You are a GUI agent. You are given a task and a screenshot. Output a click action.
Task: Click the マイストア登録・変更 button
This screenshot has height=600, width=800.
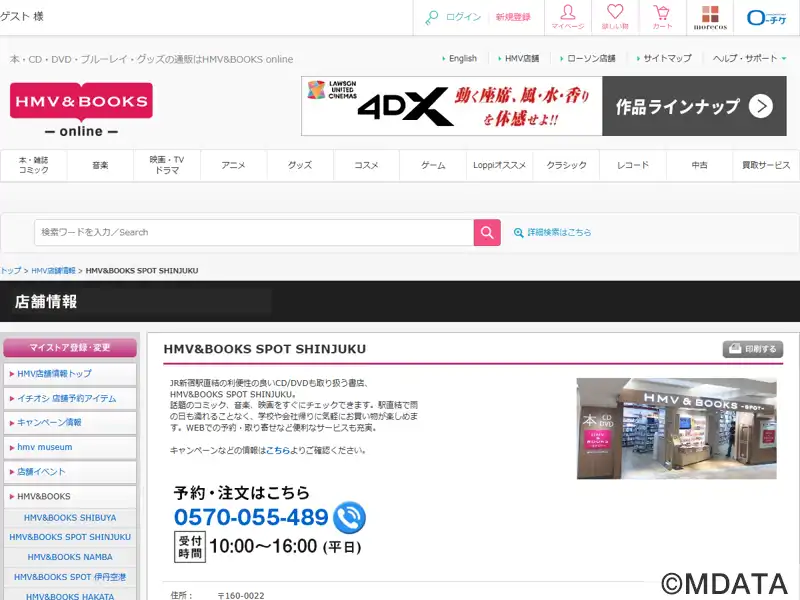[x=70, y=348]
